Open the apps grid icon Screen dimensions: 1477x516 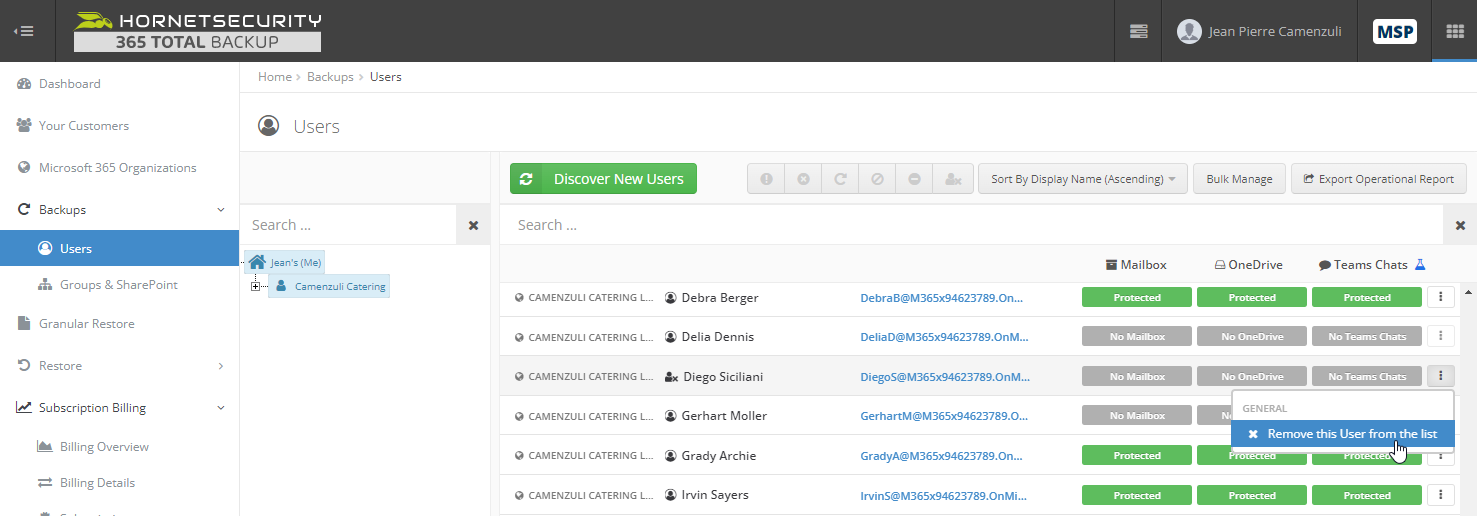point(1455,31)
